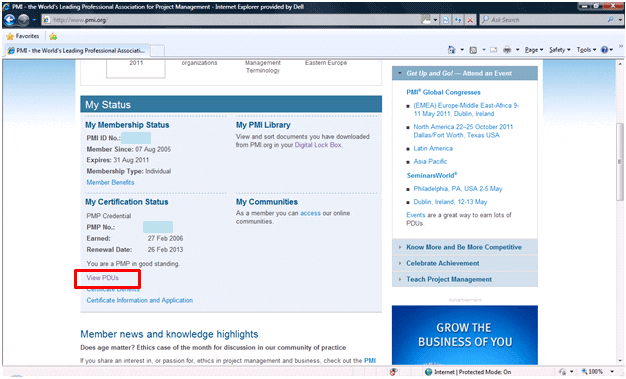626x379 pixels.
Task: Open North America Dallas/Fort Worth congress link
Action: [463, 131]
